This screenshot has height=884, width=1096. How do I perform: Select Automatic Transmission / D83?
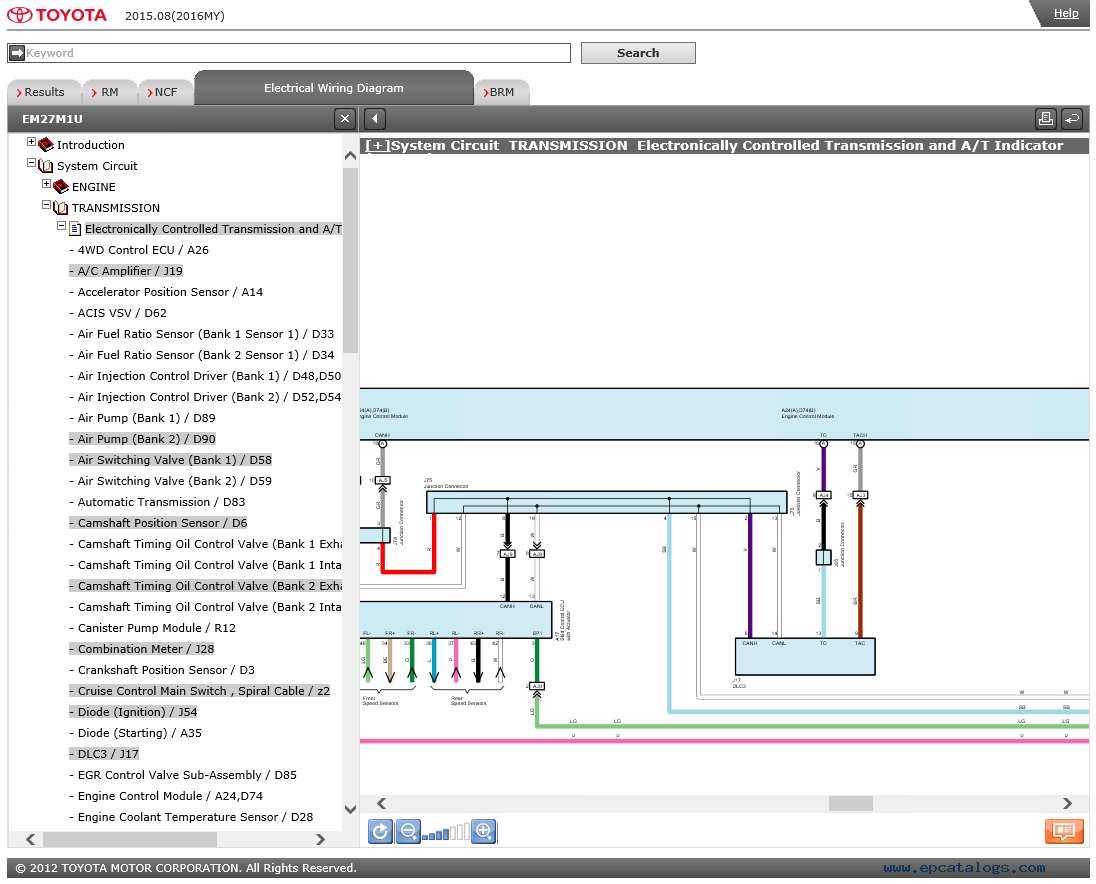pyautogui.click(x=157, y=502)
